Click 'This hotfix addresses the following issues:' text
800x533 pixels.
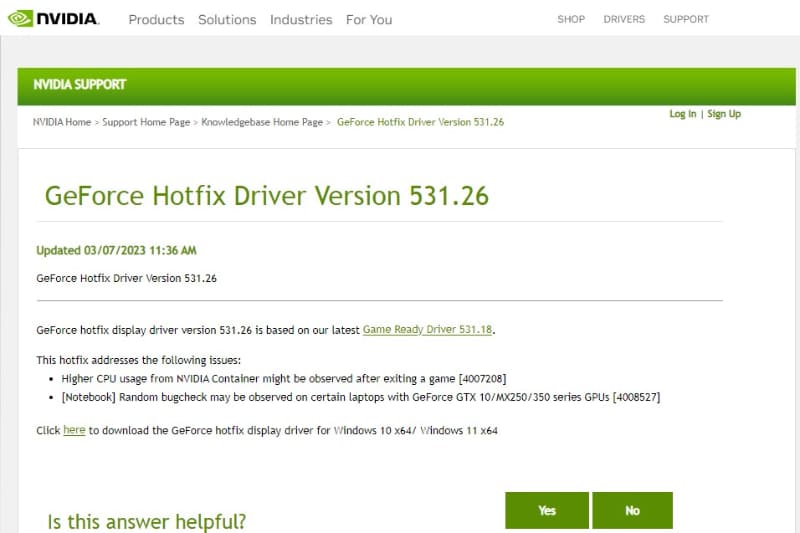tap(138, 360)
